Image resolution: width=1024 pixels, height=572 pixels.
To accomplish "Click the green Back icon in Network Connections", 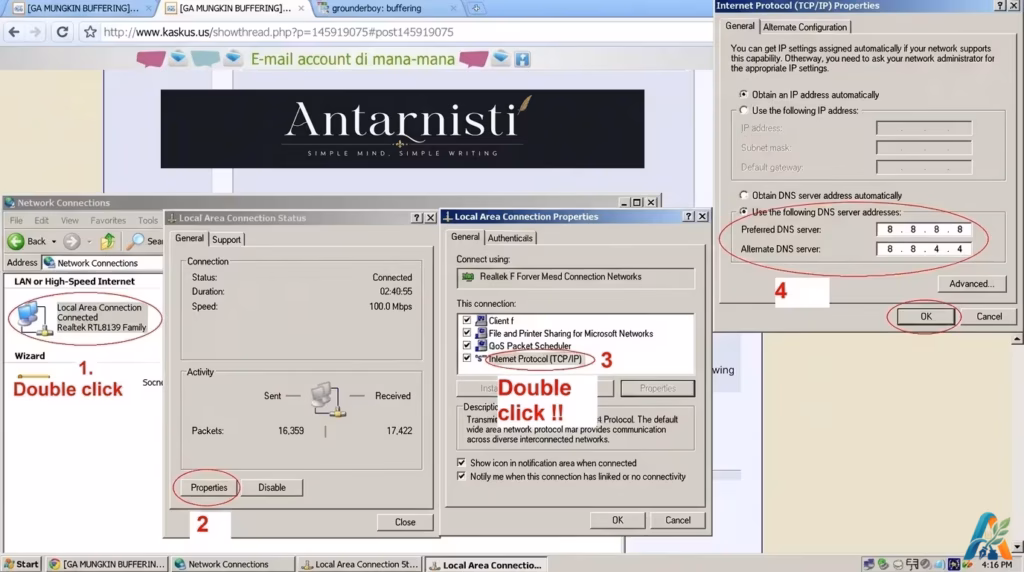I will pyautogui.click(x=16, y=241).
